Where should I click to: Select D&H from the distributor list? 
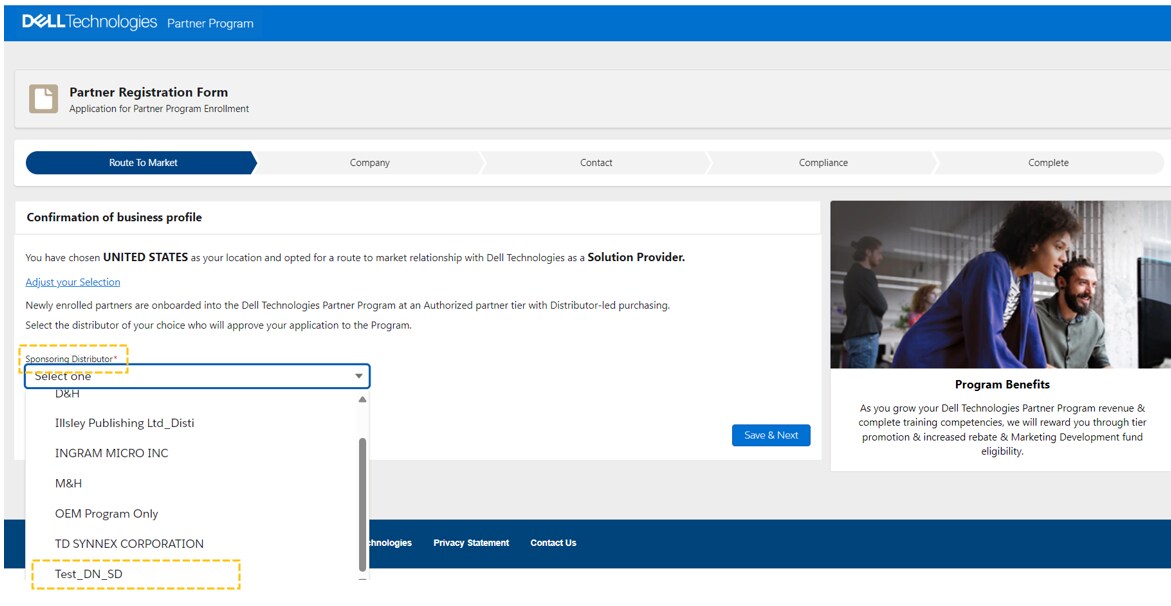[67, 394]
